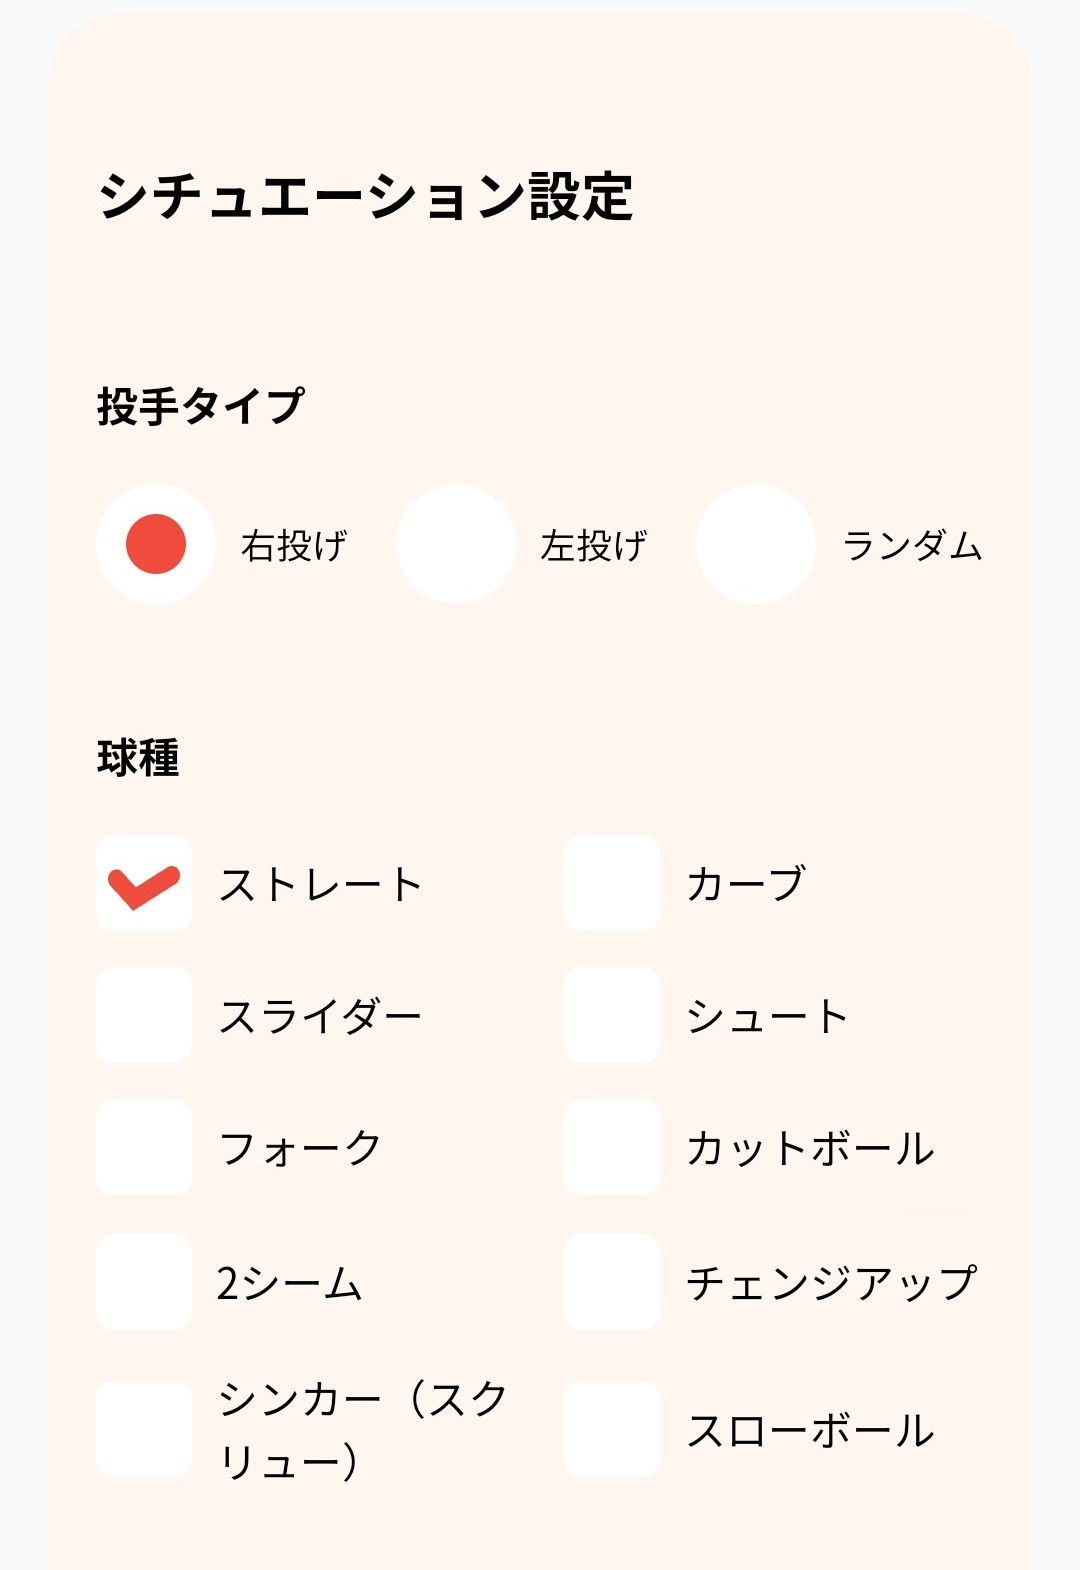Check the チェンジアップ checkbox
The height and width of the screenshot is (1570, 1080).
tap(612, 1281)
